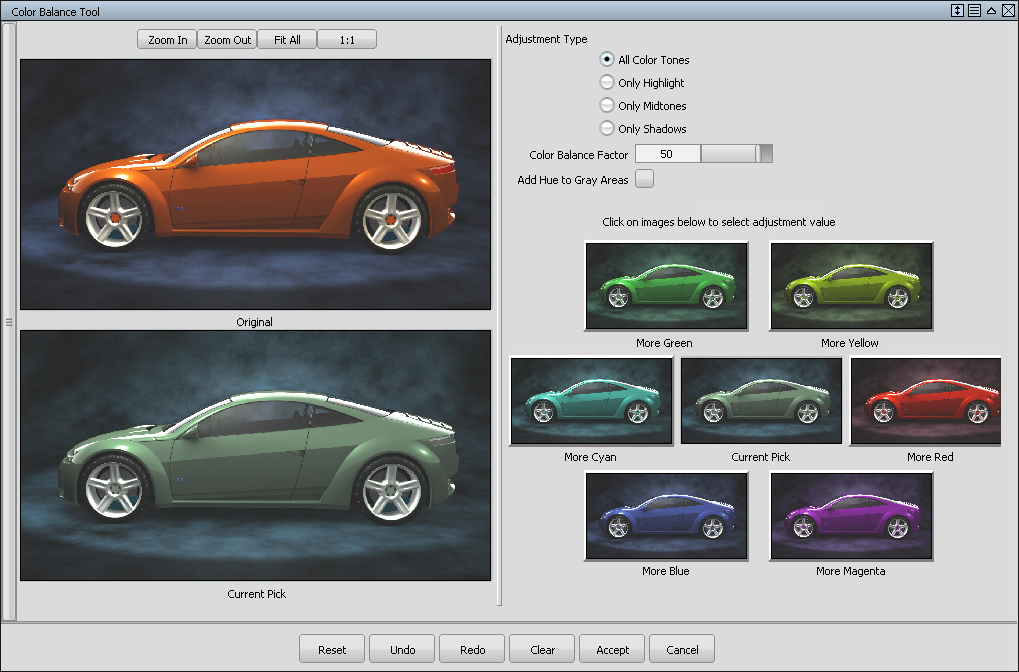Pick the More Cyan car thumbnail
Screen dimensions: 1019x672
click(591, 401)
